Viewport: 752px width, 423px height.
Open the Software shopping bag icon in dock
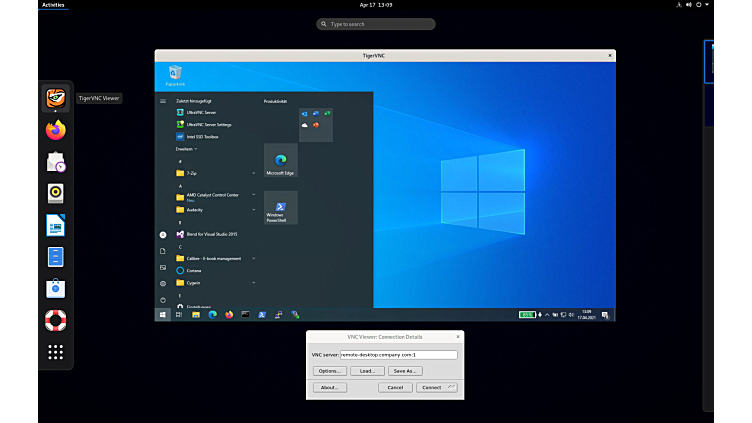click(x=56, y=288)
